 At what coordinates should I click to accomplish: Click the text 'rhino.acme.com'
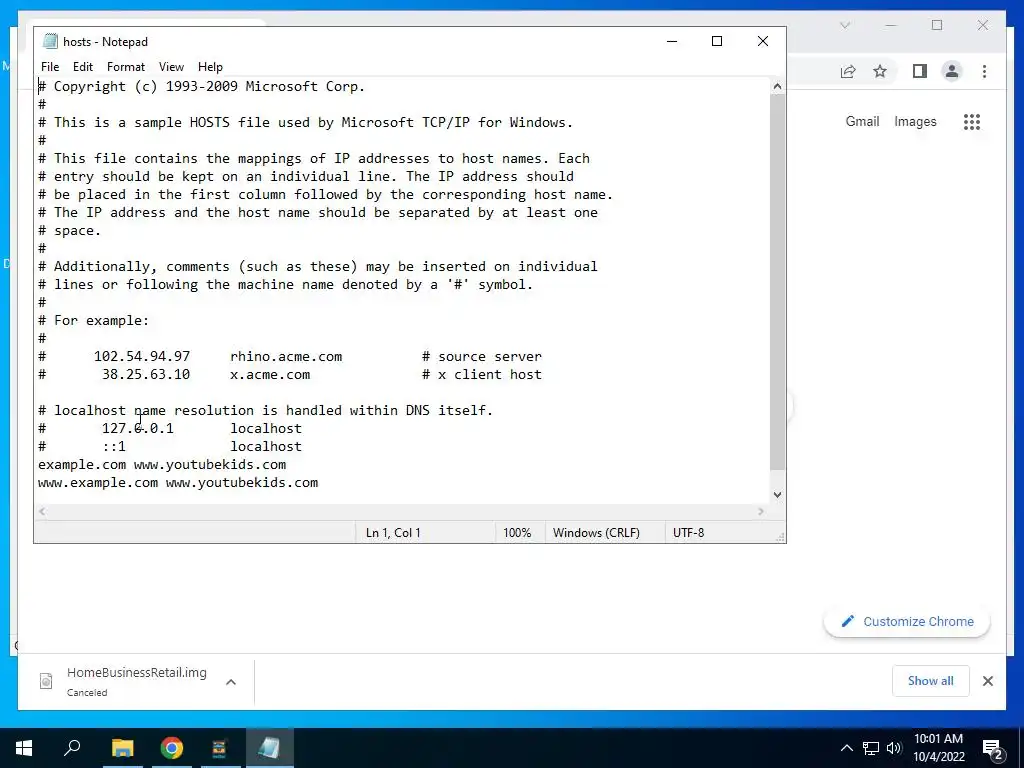pos(286,357)
